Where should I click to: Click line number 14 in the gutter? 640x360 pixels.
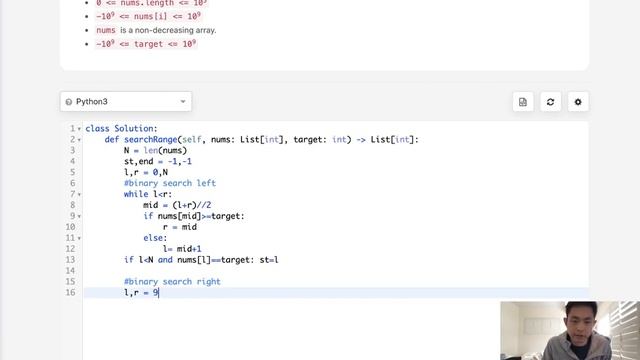[70, 271]
